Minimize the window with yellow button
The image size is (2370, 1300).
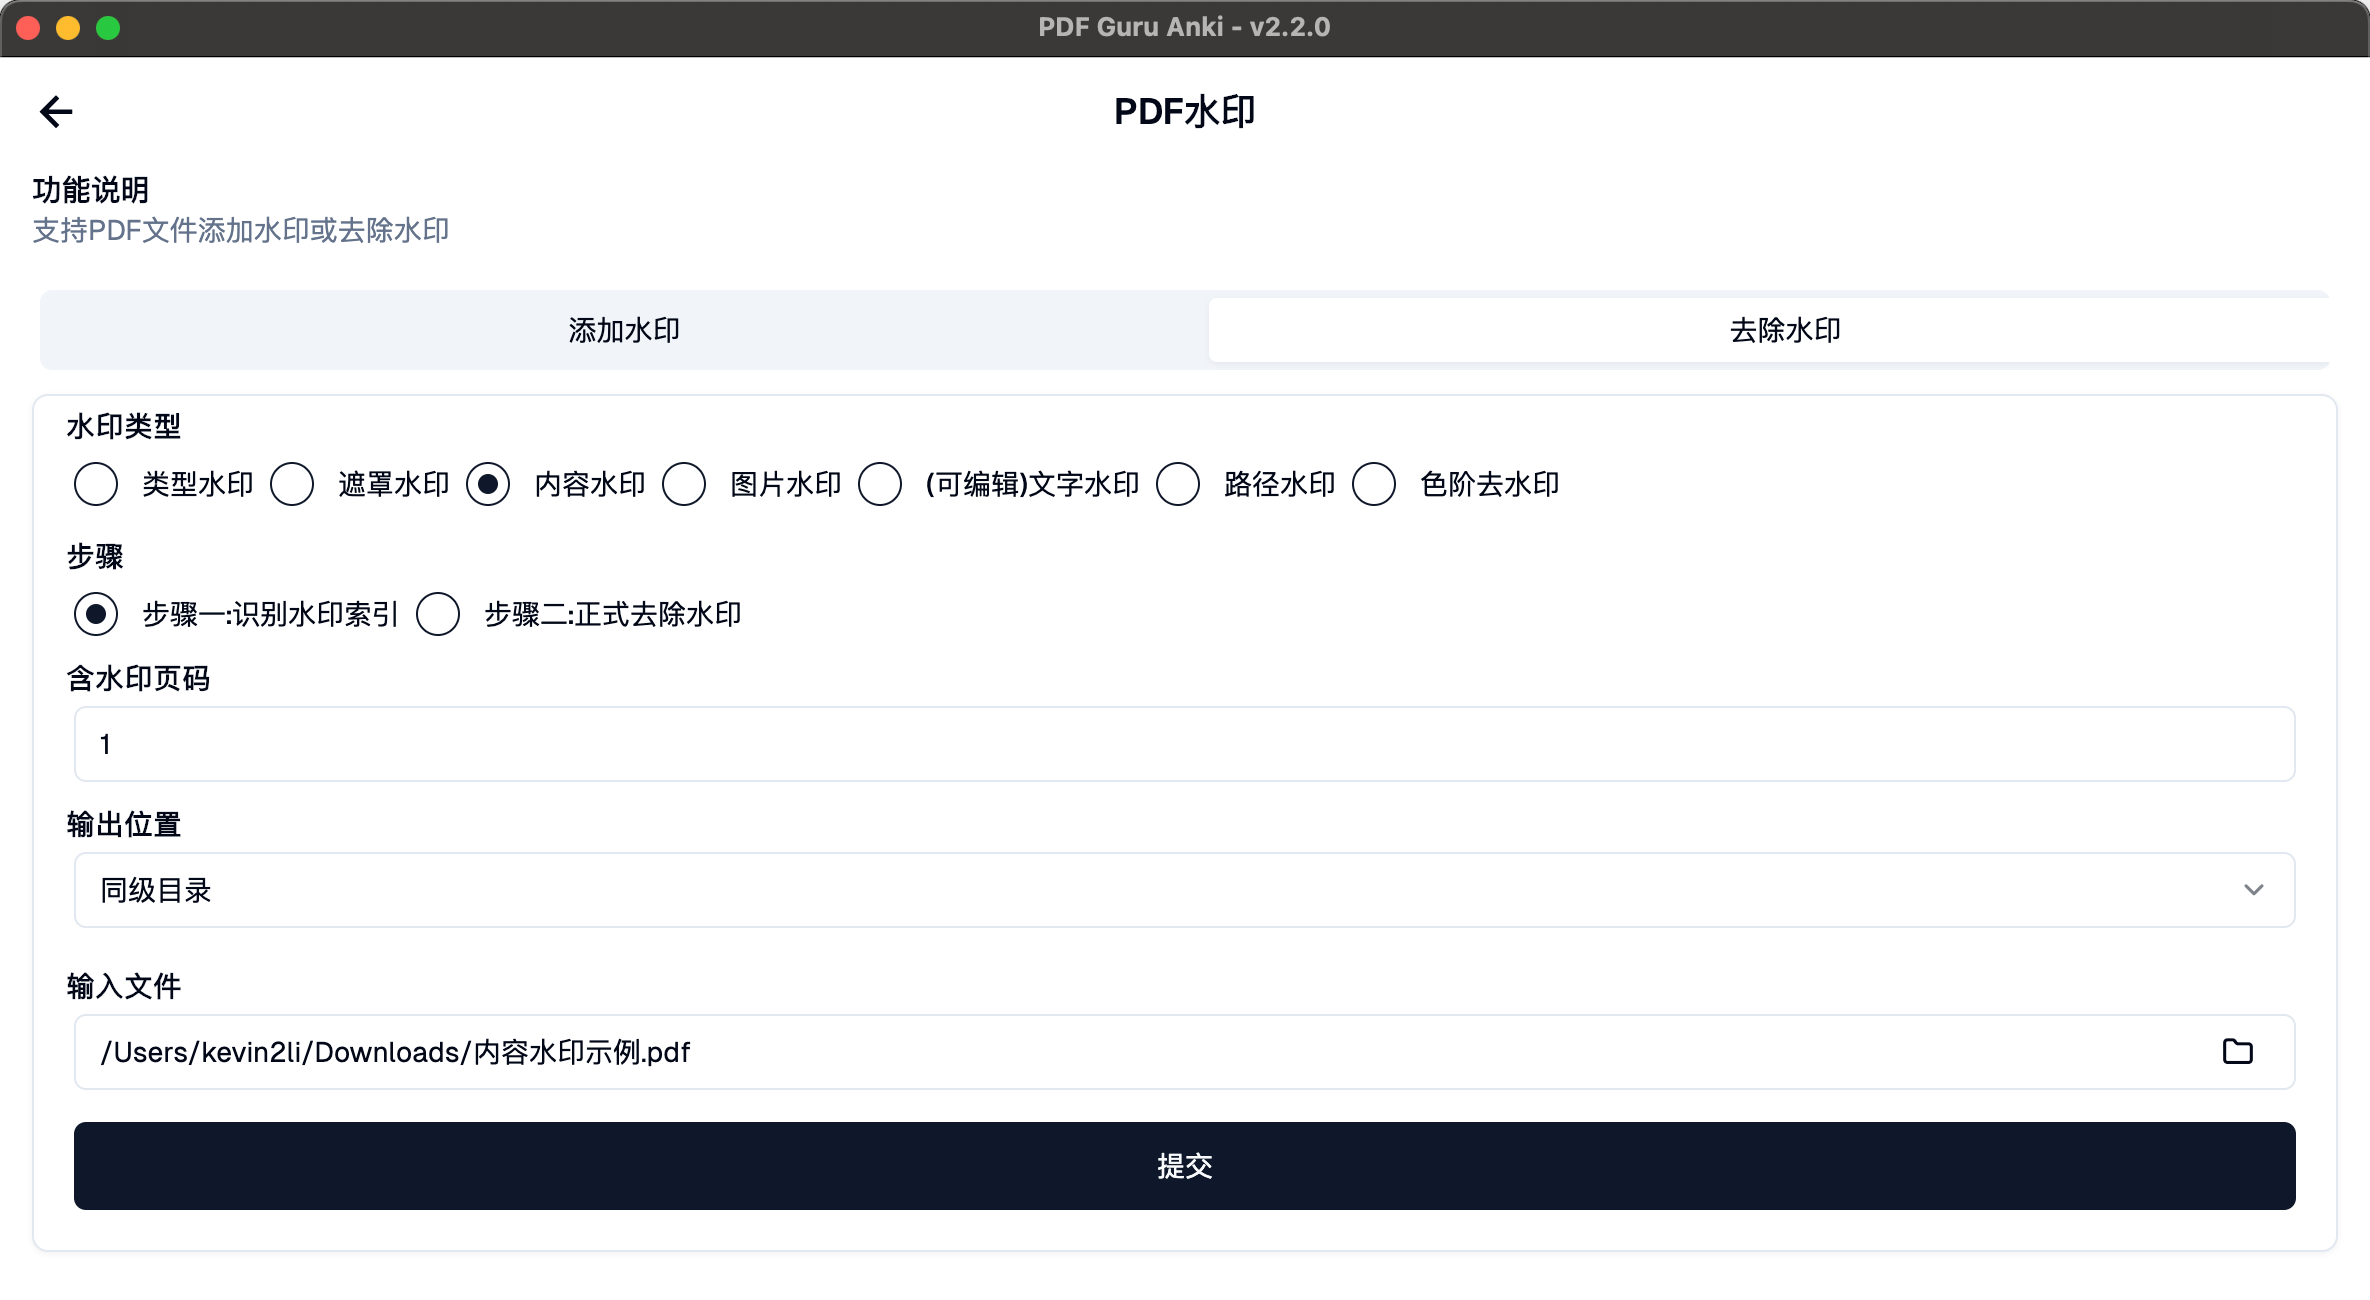coord(68,28)
